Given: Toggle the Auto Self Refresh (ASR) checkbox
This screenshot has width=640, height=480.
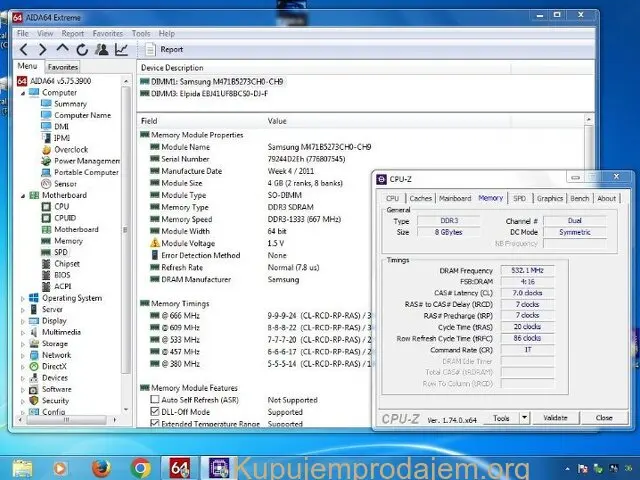Looking at the screenshot, I should pyautogui.click(x=155, y=400).
